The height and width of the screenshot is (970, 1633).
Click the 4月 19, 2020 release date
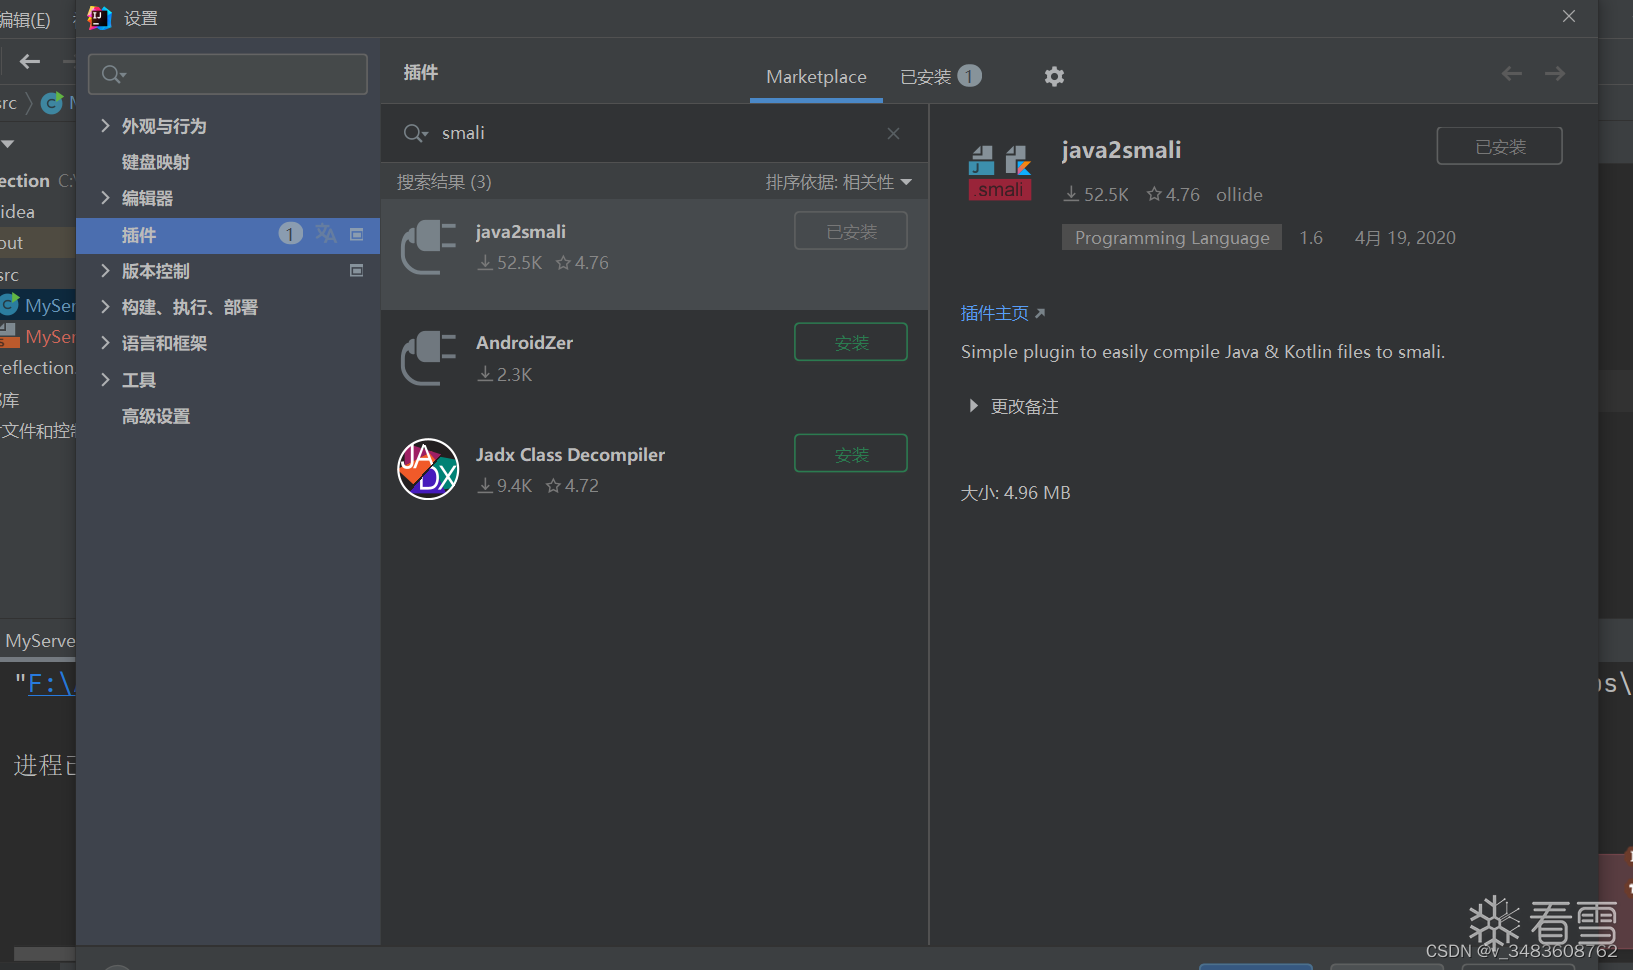coord(1405,238)
